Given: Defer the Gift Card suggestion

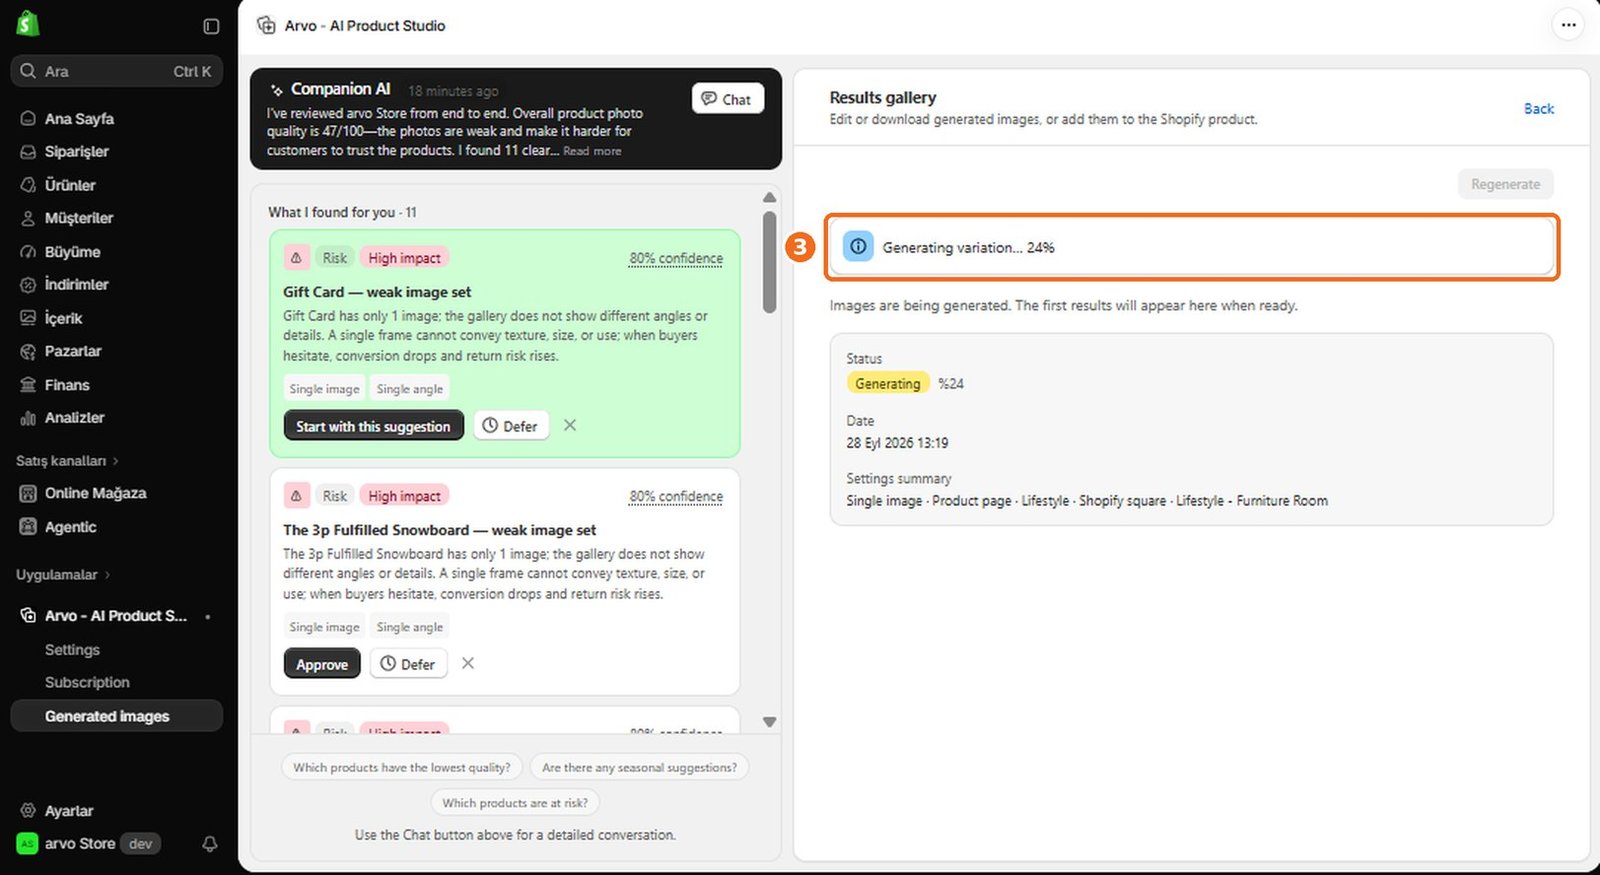Looking at the screenshot, I should pos(511,426).
